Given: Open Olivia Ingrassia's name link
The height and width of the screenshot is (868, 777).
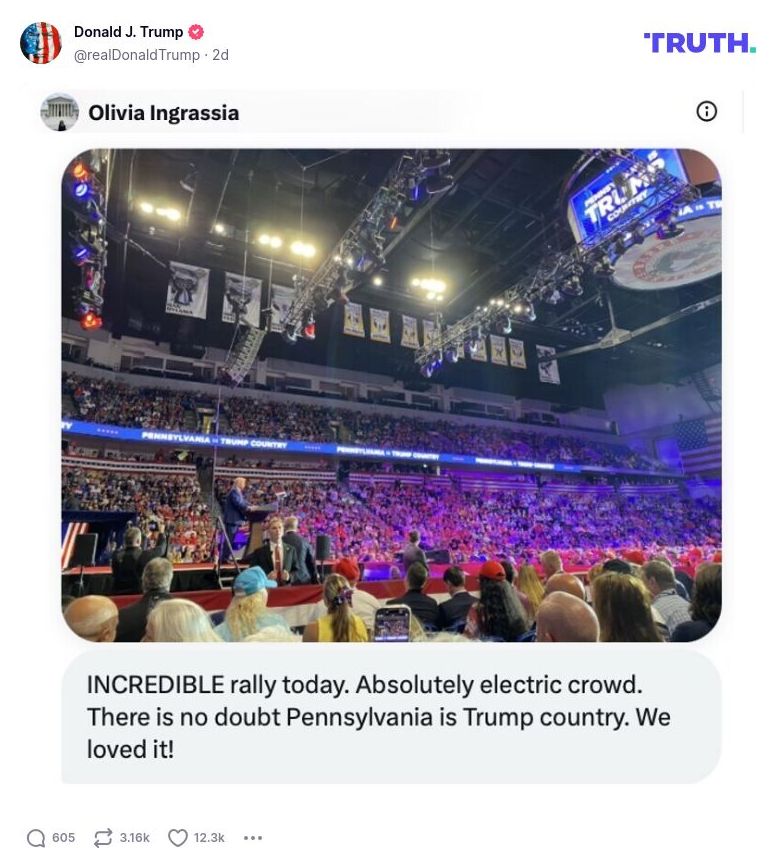Looking at the screenshot, I should click(x=163, y=112).
